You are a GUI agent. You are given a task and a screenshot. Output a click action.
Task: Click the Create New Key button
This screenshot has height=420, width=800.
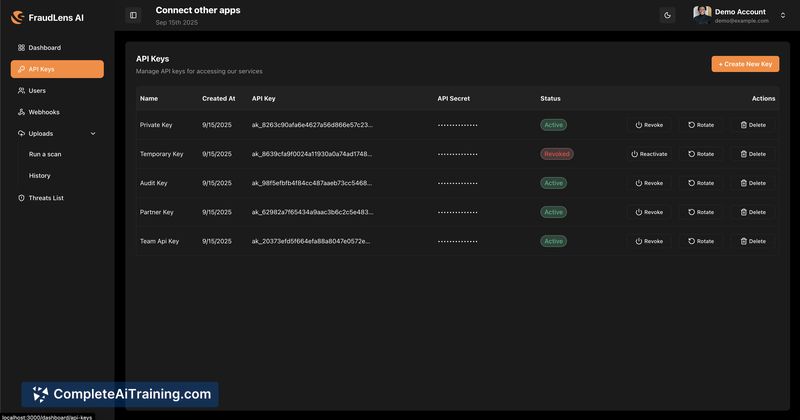coord(745,64)
